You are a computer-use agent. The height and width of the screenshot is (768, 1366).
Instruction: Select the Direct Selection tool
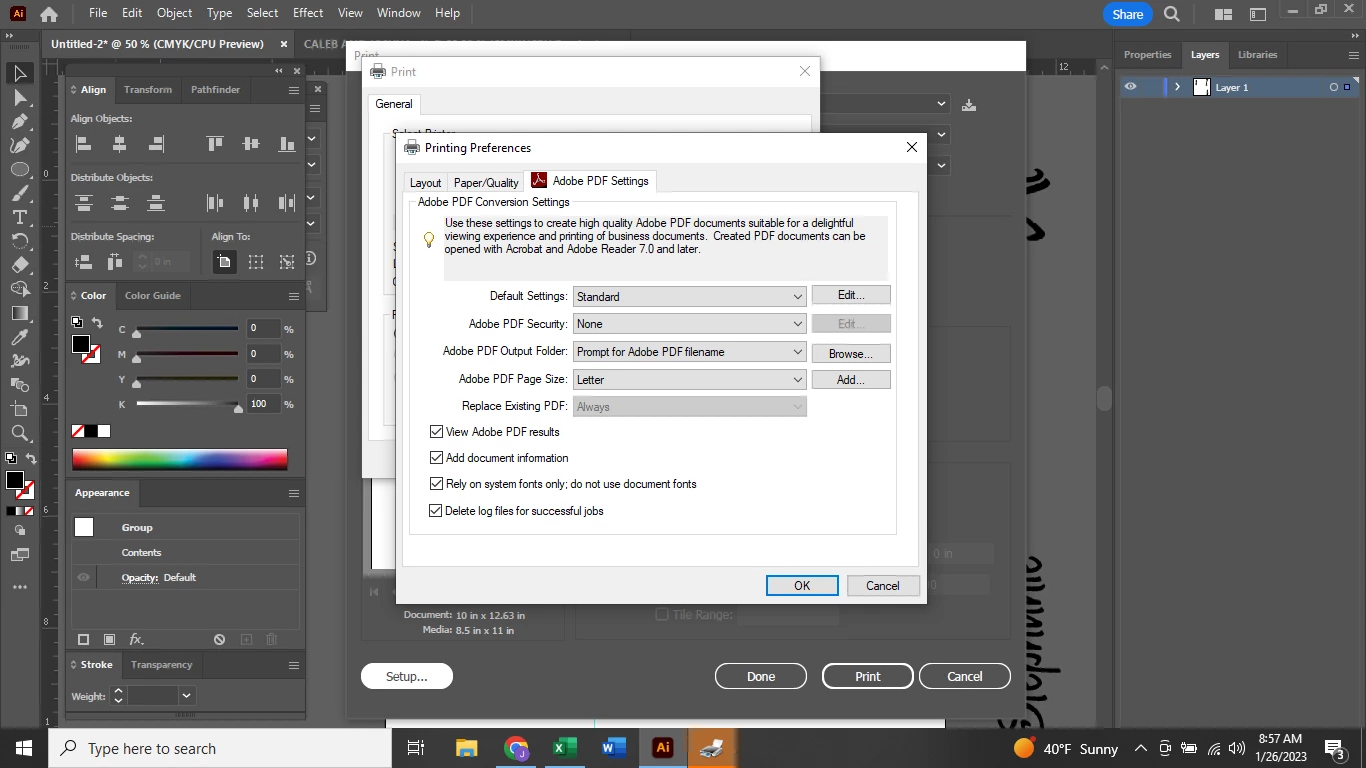click(19, 98)
